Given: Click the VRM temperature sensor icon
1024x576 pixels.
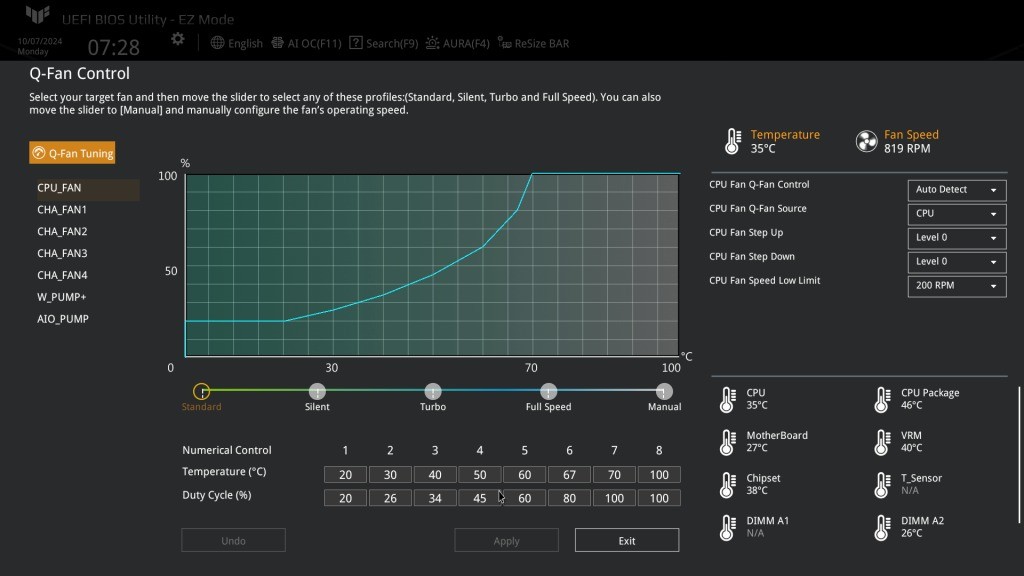Looking at the screenshot, I should tap(882, 443).
